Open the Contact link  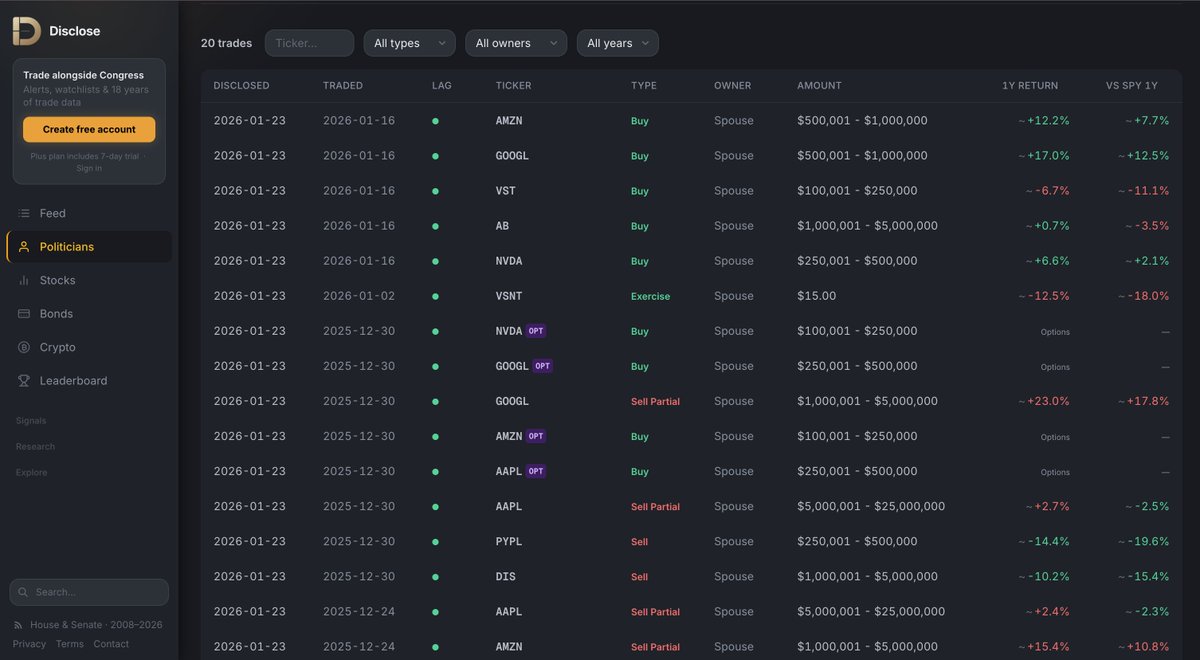click(x=111, y=644)
